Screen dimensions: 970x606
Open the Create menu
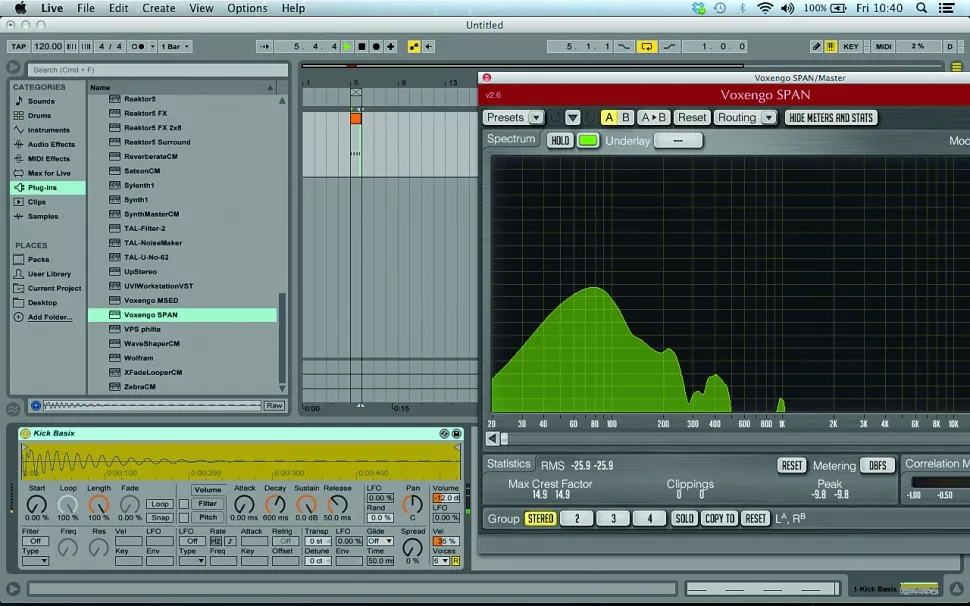(158, 8)
